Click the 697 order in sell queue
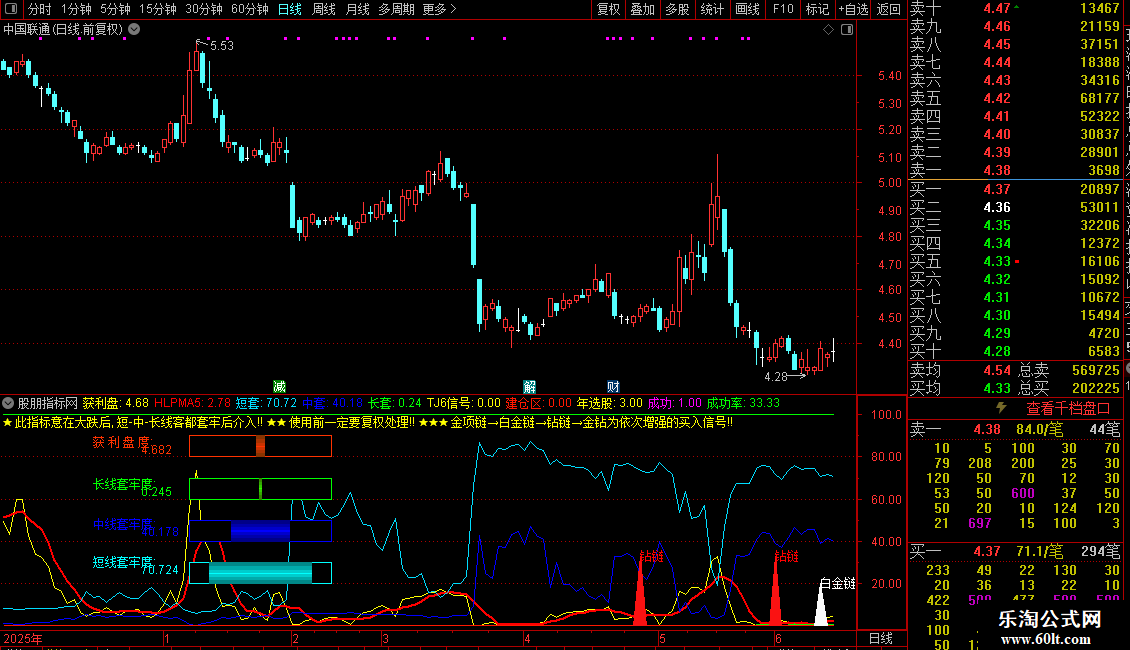1130x650 pixels. (x=980, y=523)
